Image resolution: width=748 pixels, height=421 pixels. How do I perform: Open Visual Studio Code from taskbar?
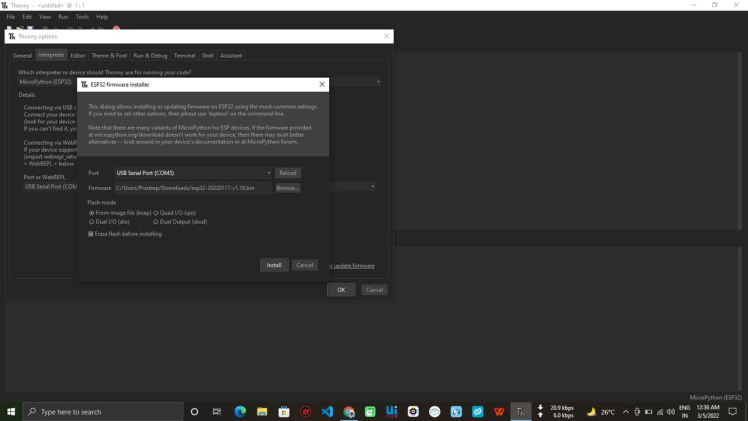pos(327,411)
